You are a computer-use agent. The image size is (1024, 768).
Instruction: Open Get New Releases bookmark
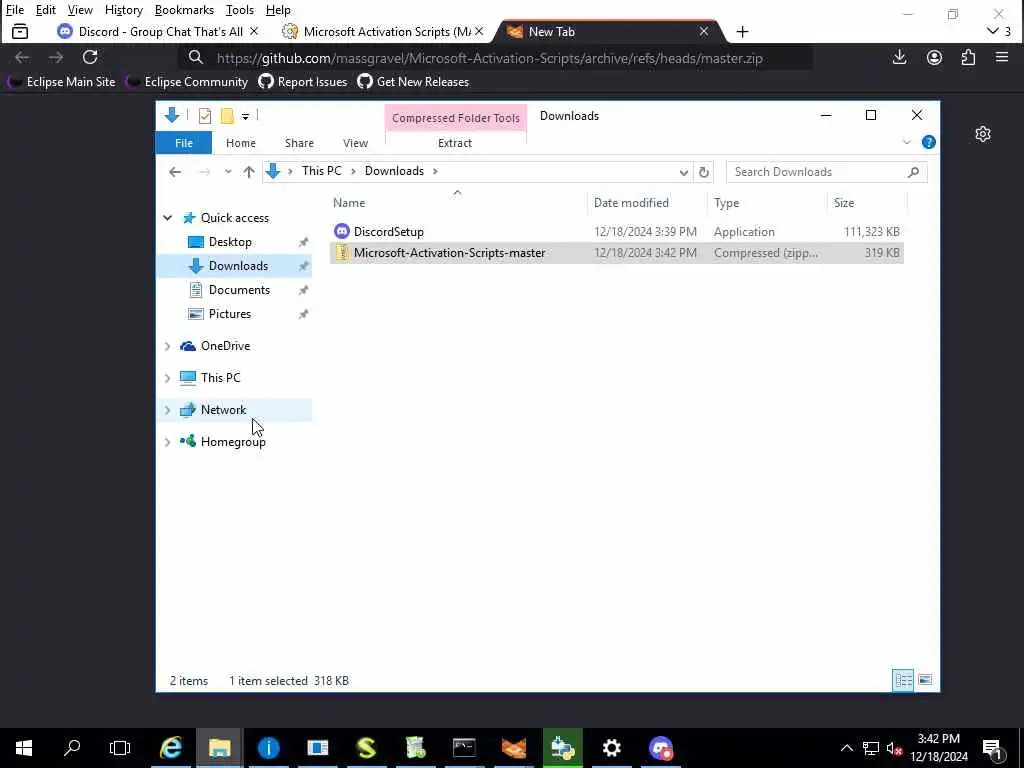tap(413, 82)
